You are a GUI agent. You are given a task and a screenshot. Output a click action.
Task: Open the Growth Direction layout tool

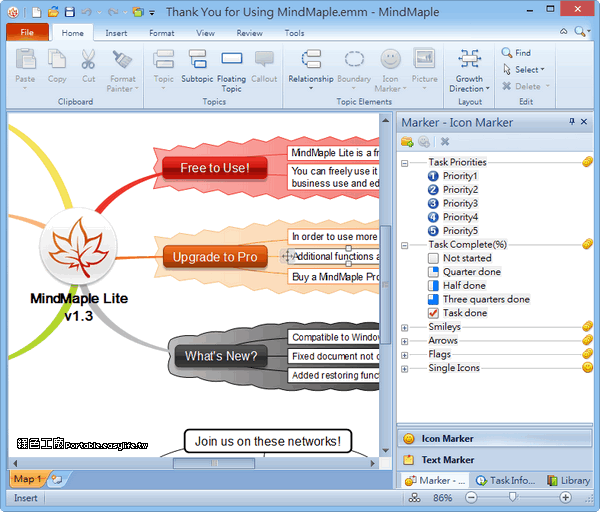pyautogui.click(x=469, y=71)
